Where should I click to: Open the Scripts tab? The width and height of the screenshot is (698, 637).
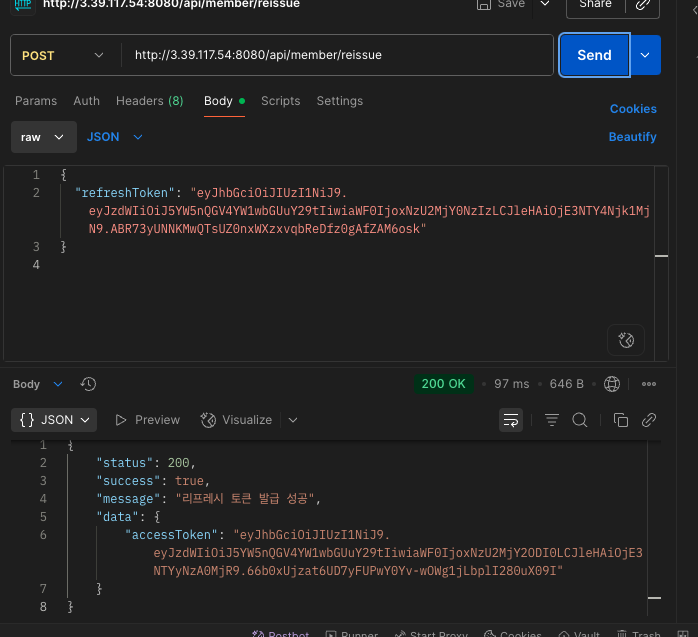280,101
